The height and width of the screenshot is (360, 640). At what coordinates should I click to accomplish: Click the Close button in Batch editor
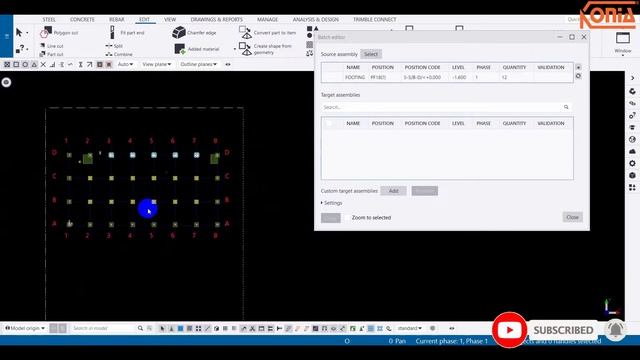coord(572,217)
